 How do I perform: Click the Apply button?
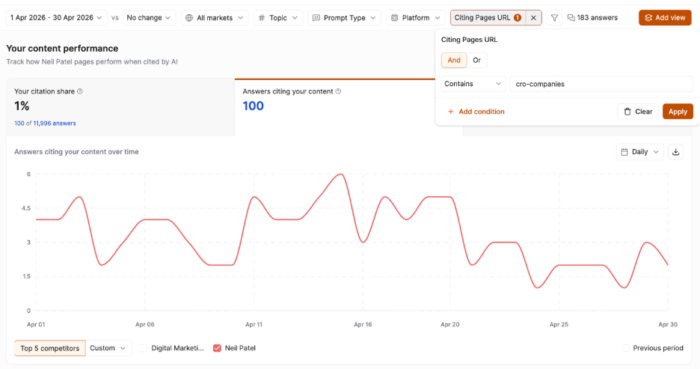(678, 112)
